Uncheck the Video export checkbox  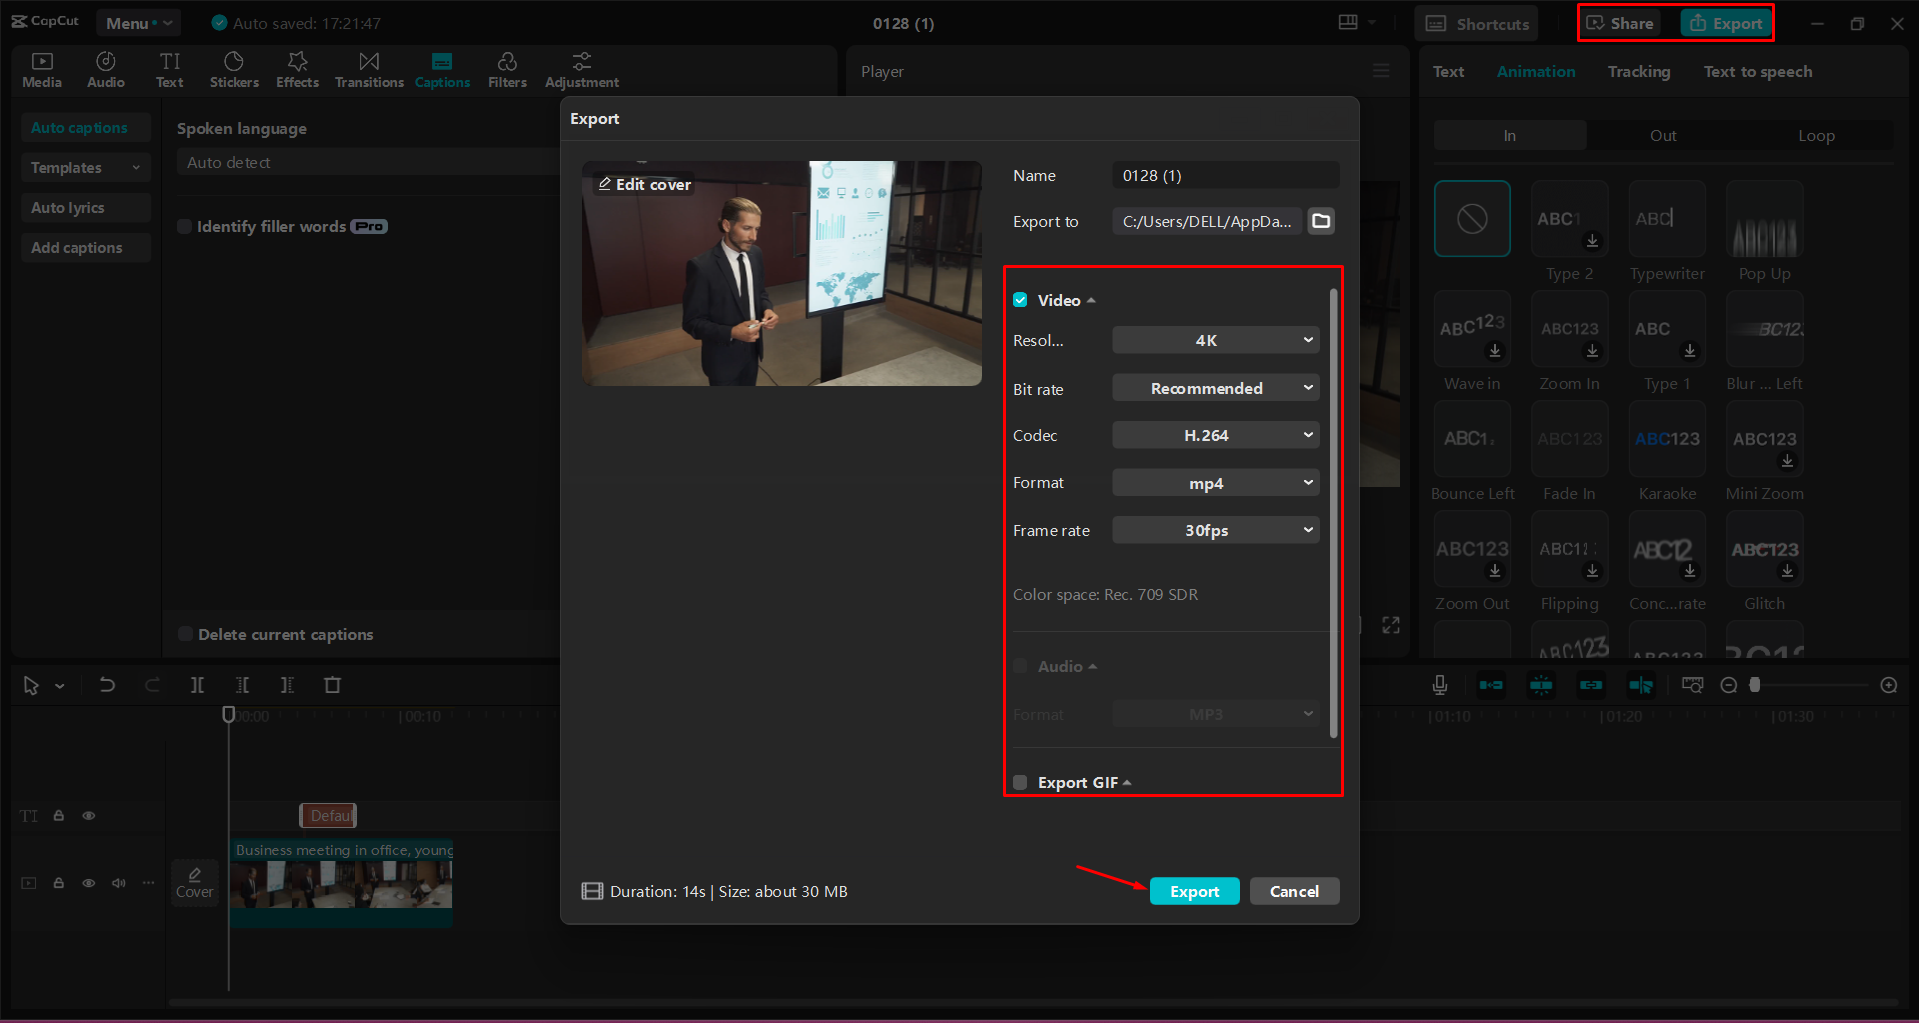(x=1020, y=299)
